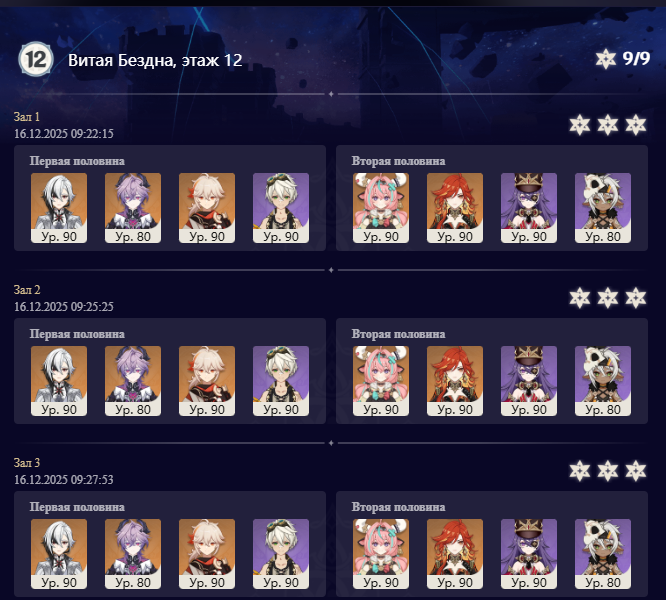
Task: Click Первая половина heading in Зал 3
Action: [77, 507]
